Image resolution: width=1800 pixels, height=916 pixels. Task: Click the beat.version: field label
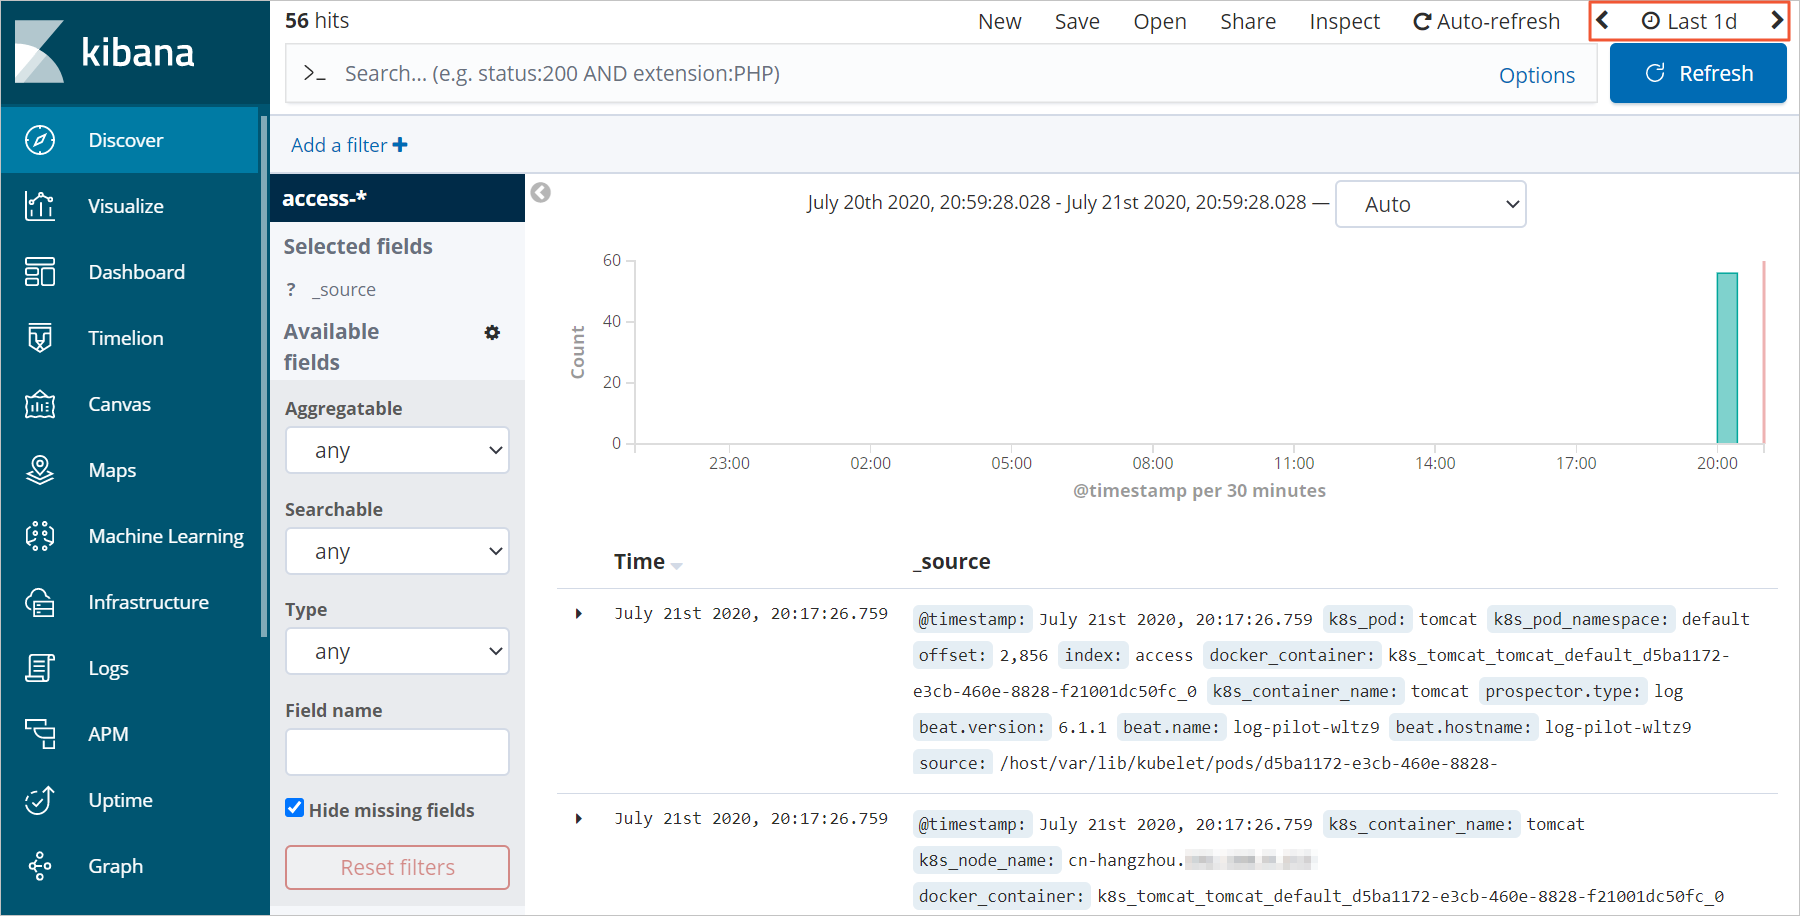tap(982, 727)
